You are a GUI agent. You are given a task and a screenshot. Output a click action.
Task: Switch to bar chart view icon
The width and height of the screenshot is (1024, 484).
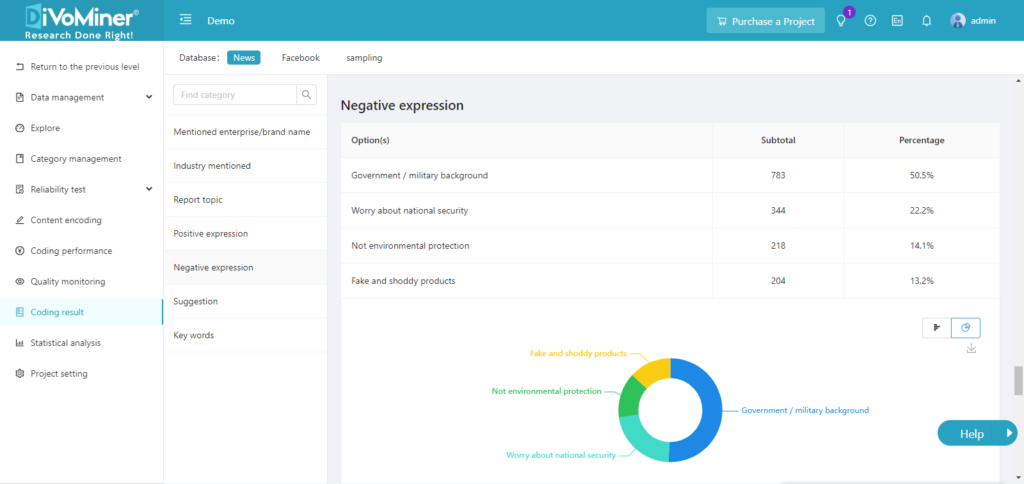click(x=937, y=328)
